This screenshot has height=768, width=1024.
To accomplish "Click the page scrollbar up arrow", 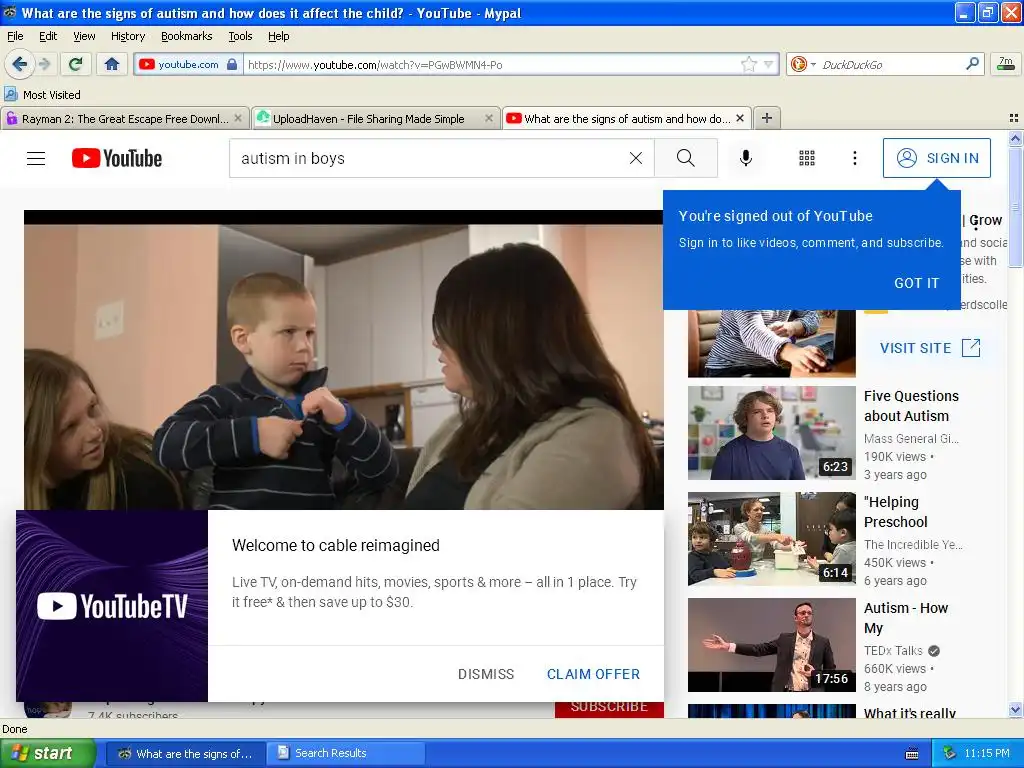I will 1015,138.
